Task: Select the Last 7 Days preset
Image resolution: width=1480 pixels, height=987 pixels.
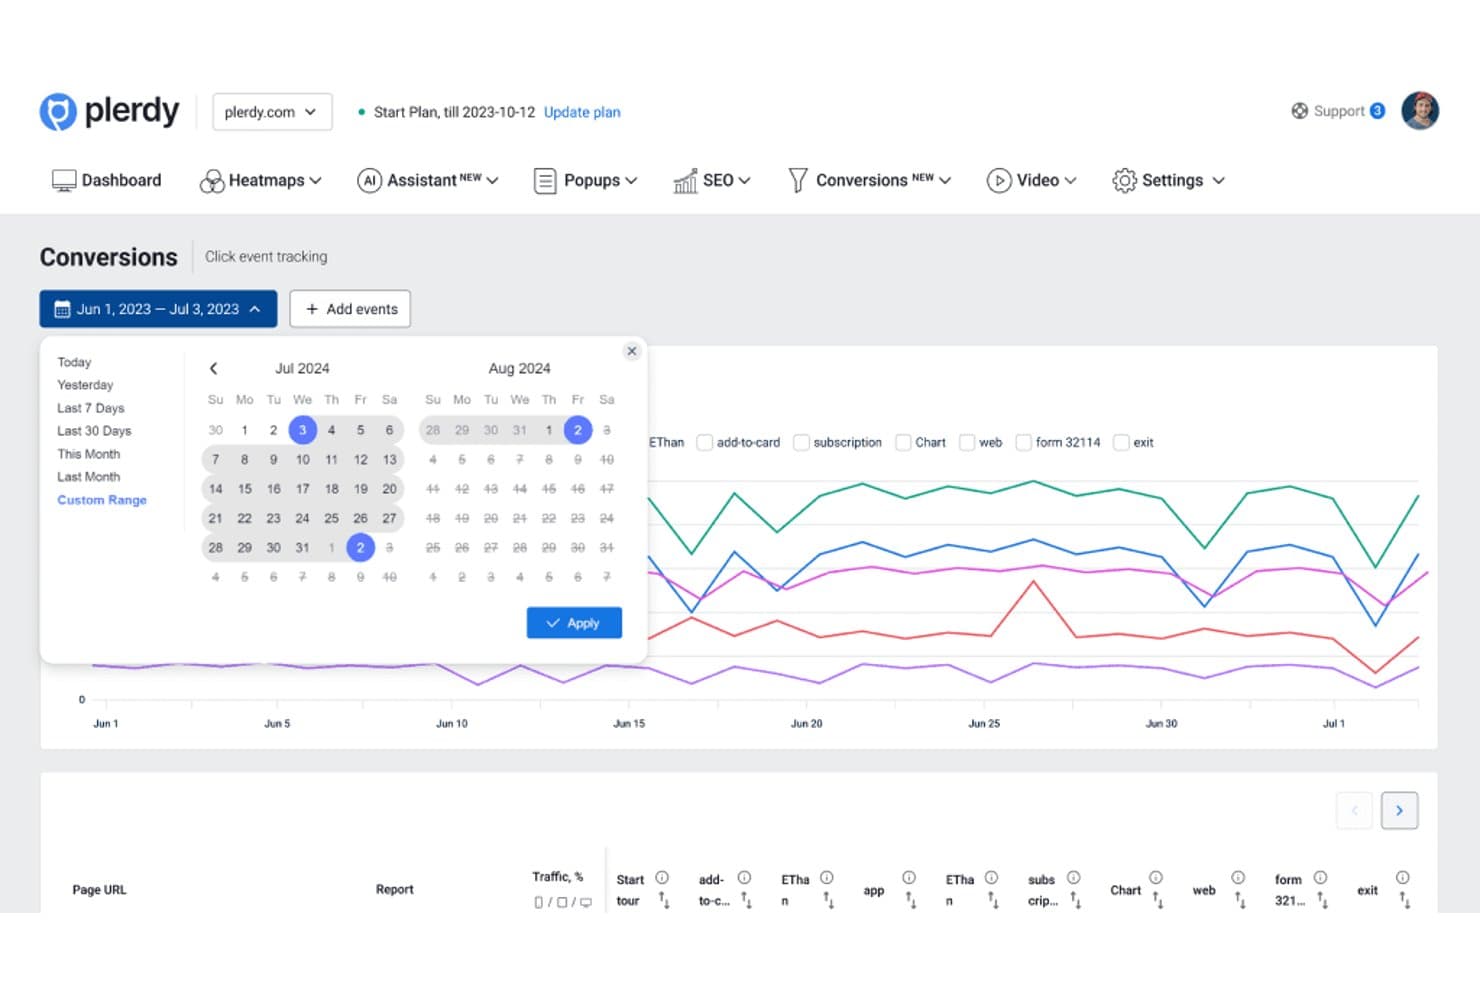Action: pos(91,408)
